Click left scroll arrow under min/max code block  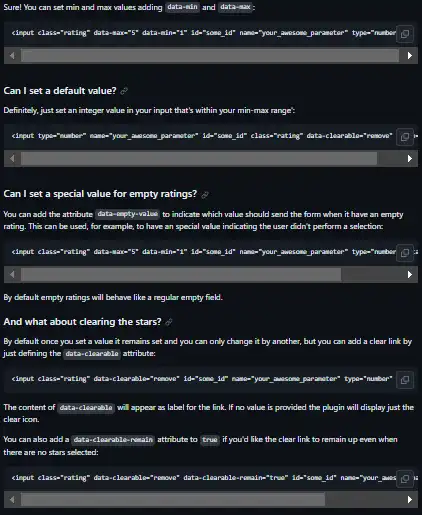12,56
